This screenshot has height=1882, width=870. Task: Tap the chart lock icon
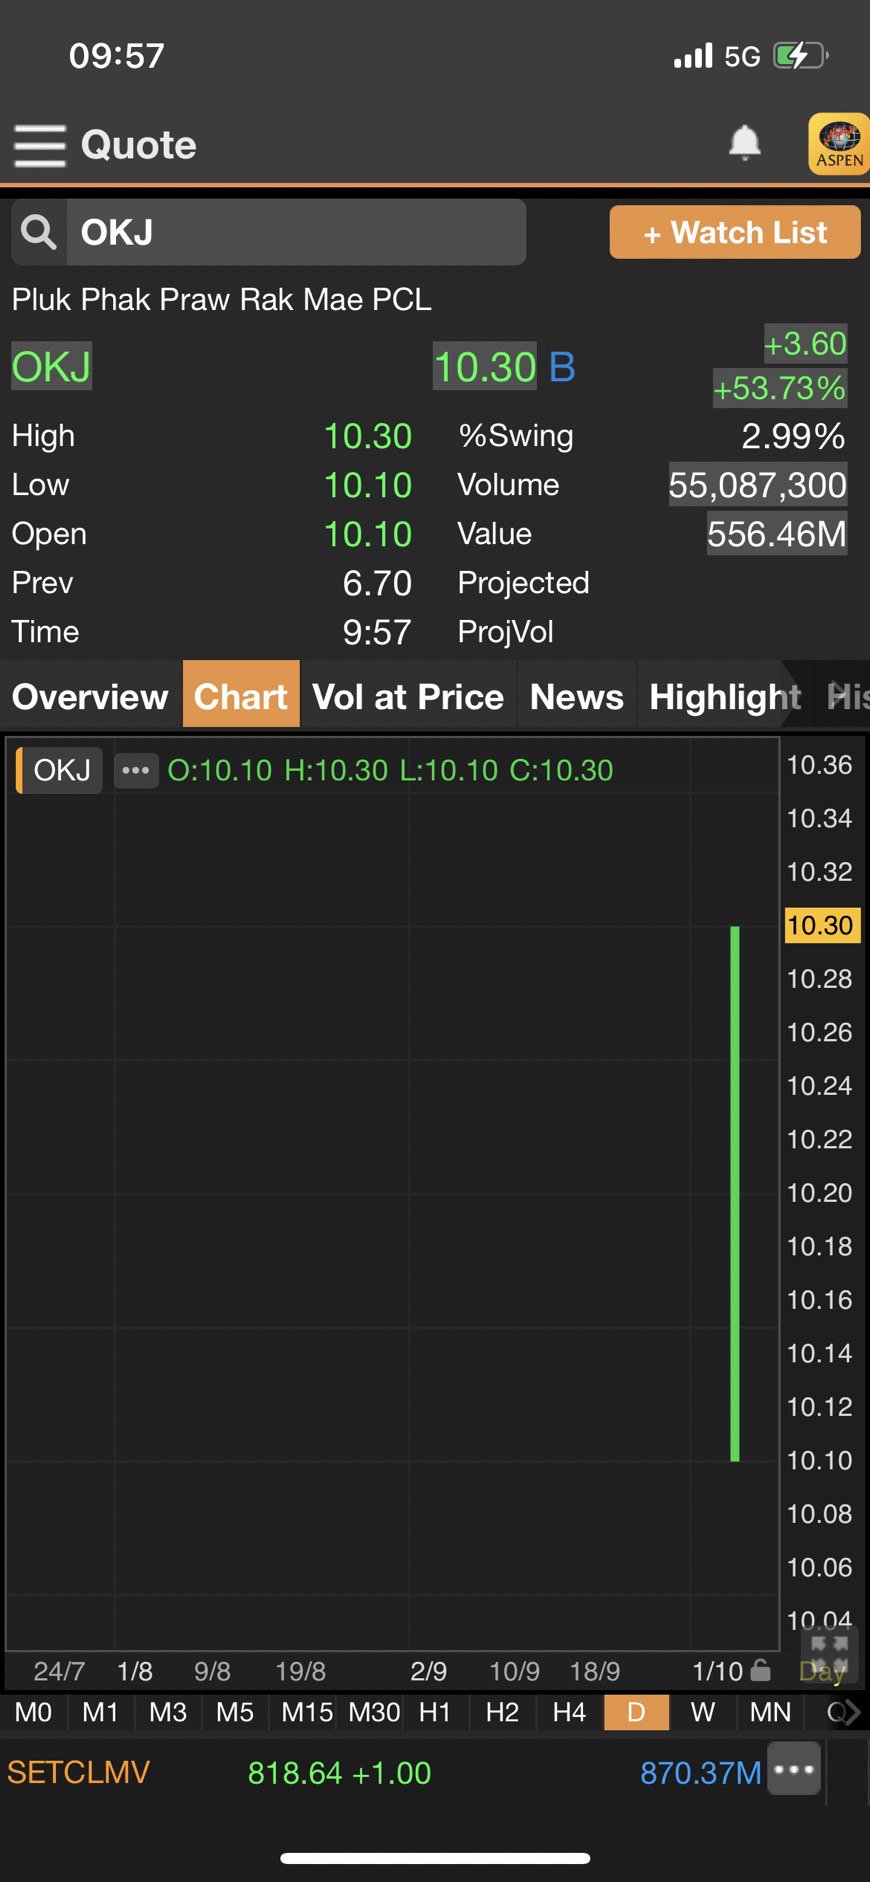tap(761, 1670)
